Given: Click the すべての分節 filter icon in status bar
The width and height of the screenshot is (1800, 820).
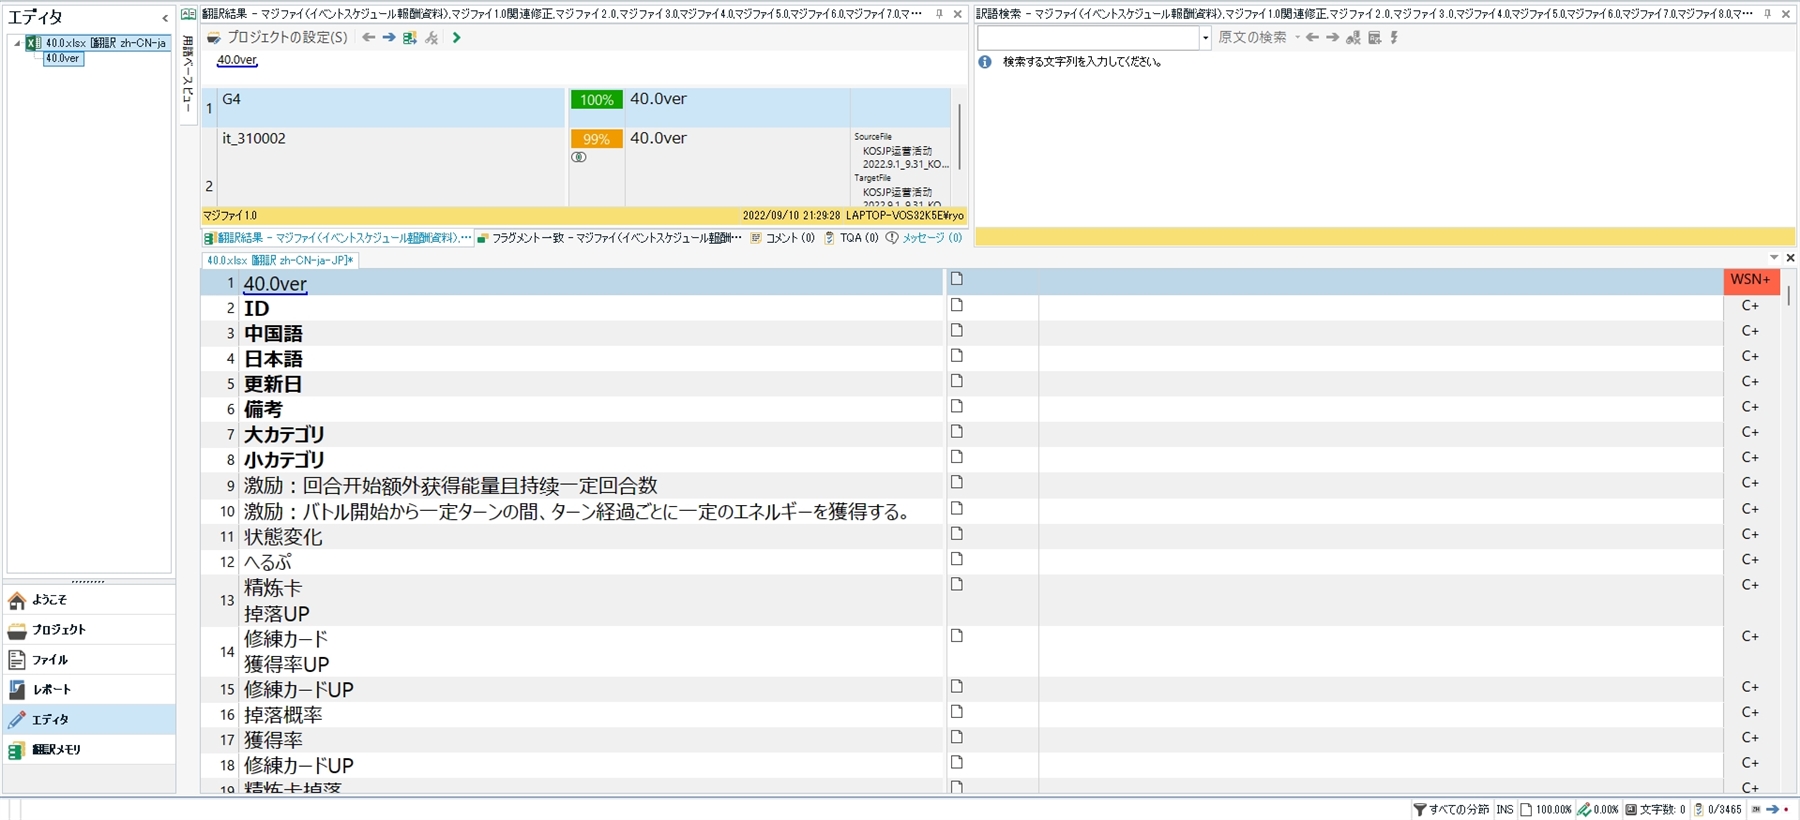Looking at the screenshot, I should (x=1419, y=809).
